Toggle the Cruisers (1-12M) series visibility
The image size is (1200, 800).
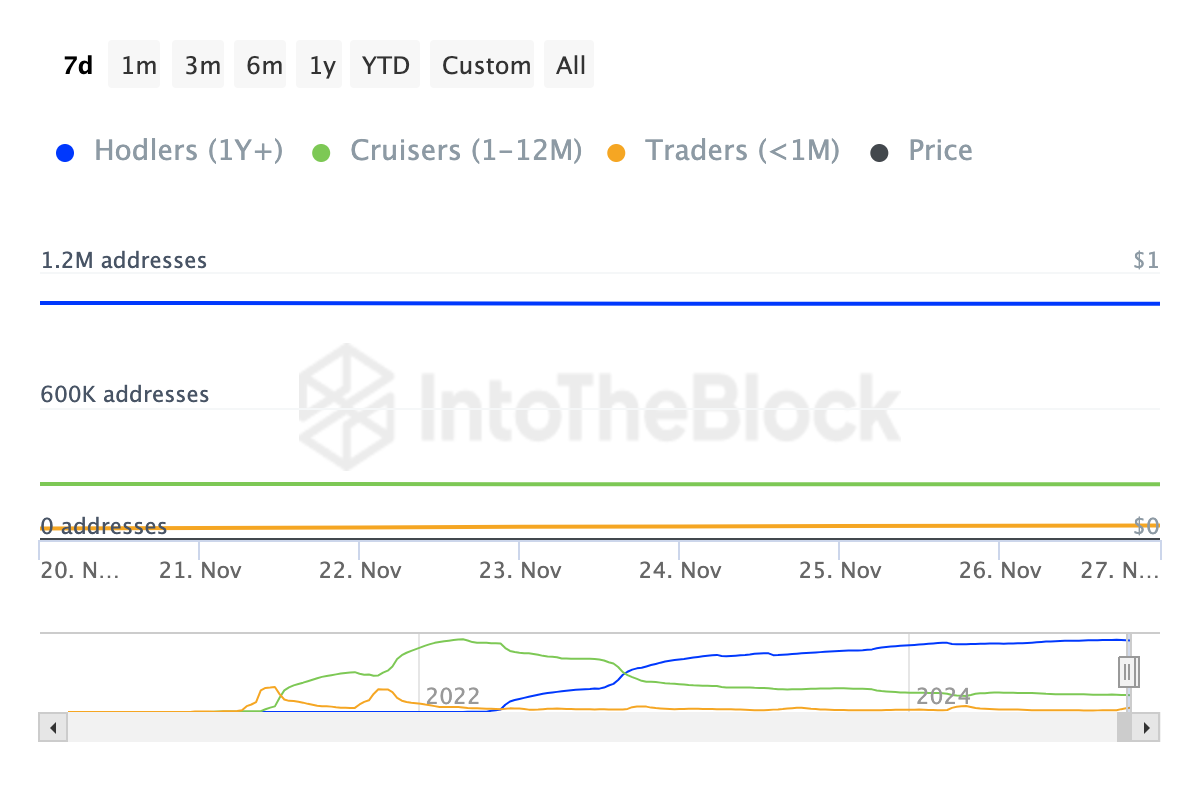[465, 151]
